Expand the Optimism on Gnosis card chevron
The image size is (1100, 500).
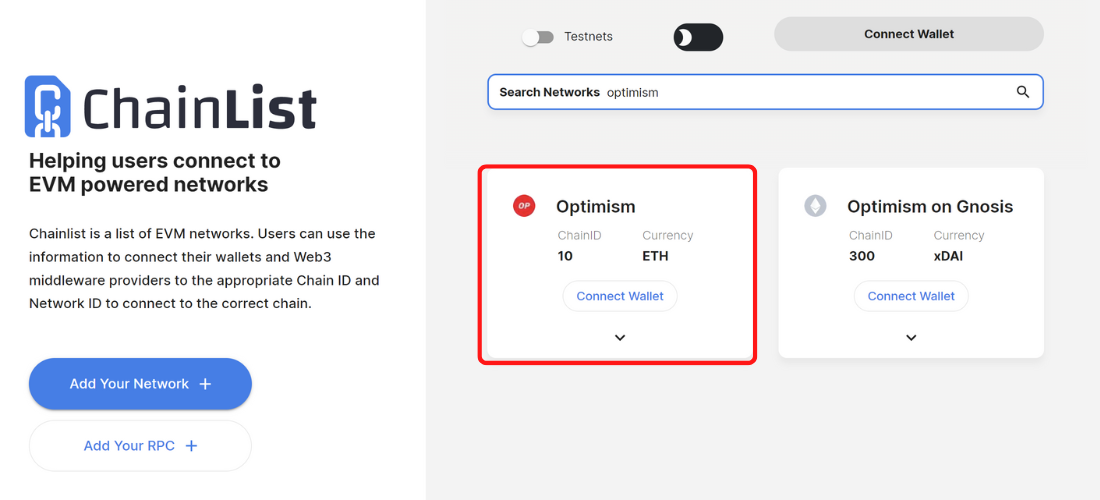911,338
